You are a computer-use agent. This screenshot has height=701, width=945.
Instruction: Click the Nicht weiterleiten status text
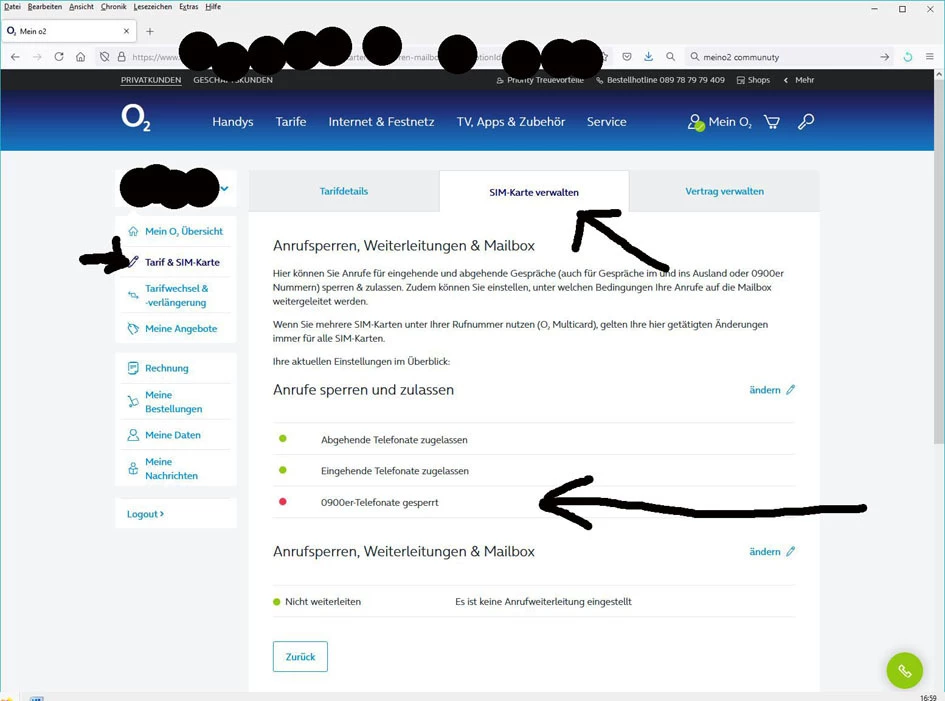click(x=323, y=602)
